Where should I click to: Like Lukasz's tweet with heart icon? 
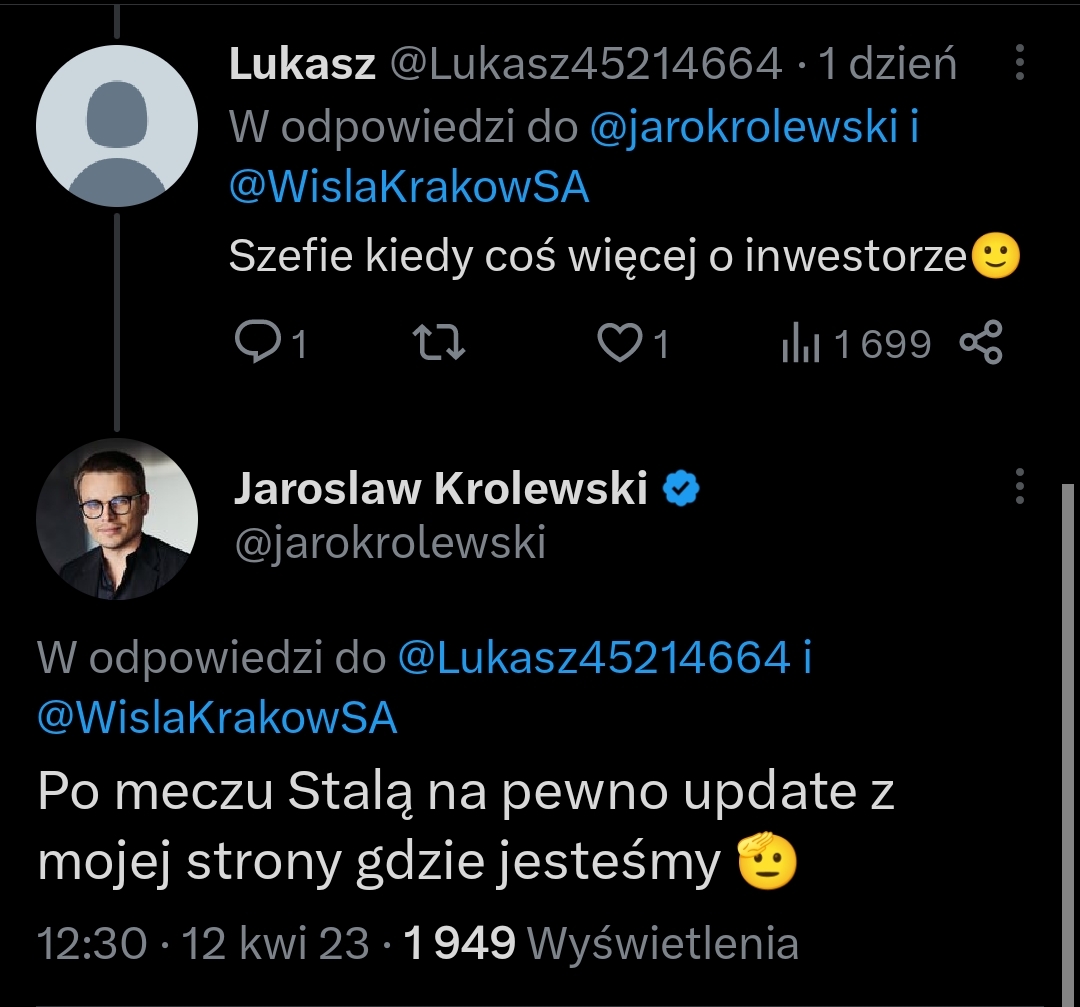pos(619,344)
